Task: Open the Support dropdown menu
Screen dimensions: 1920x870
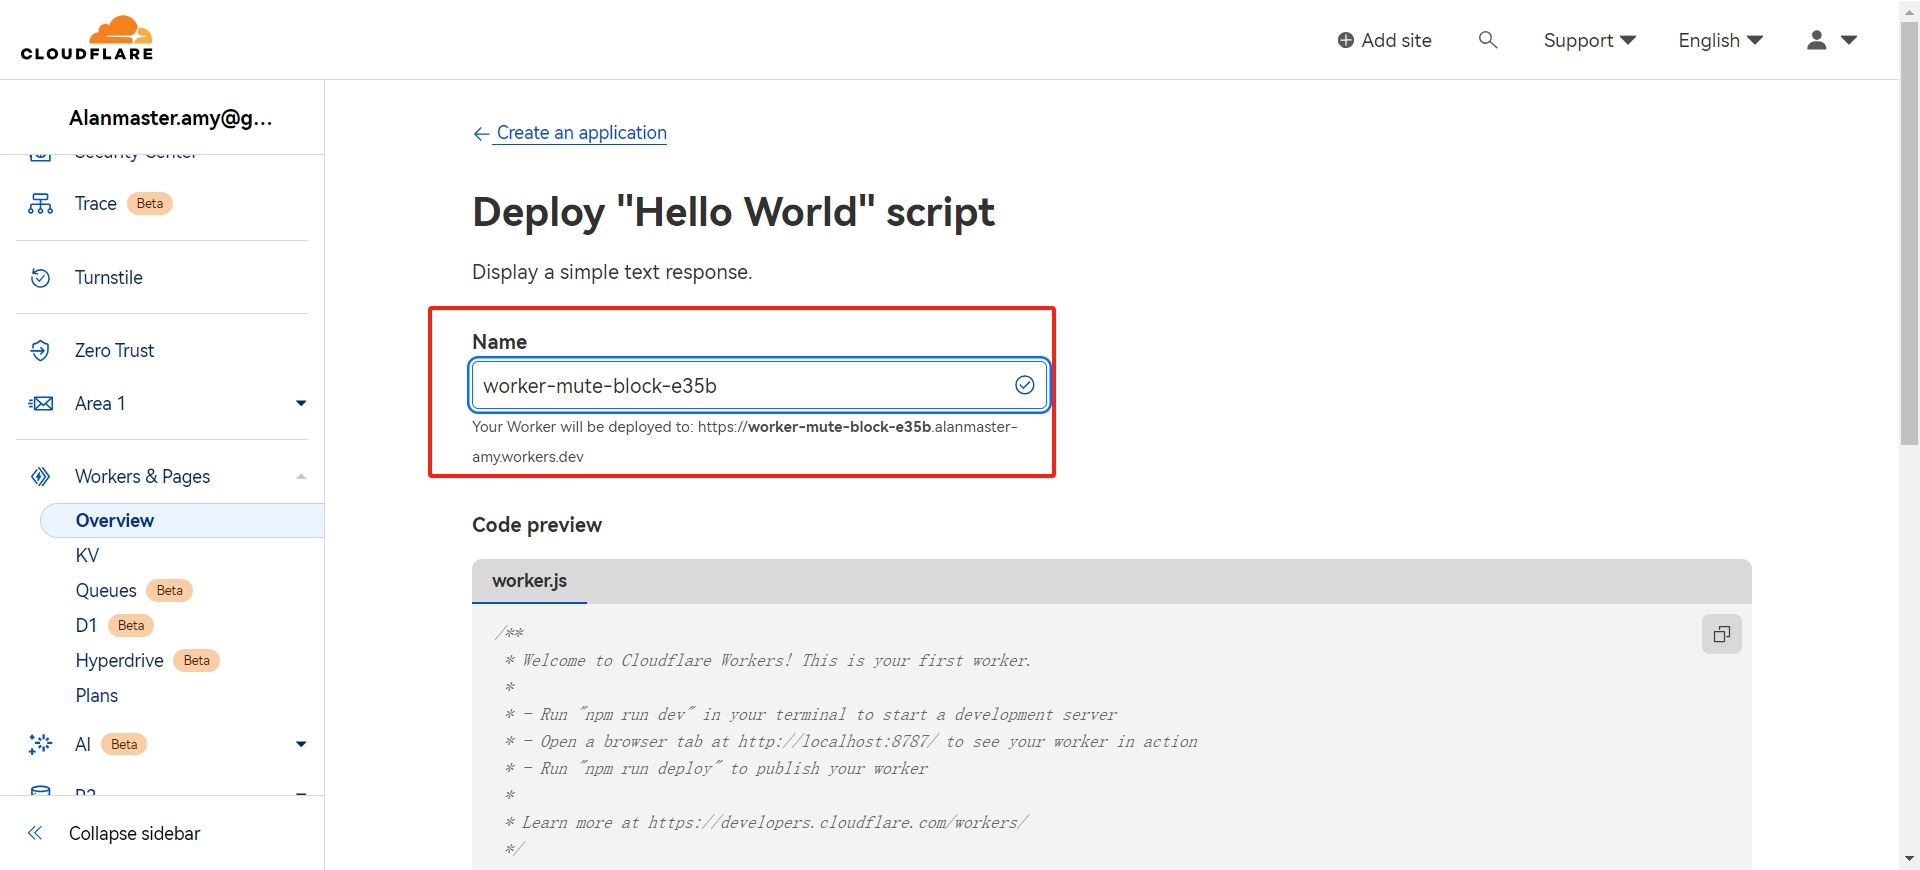Action: tap(1589, 40)
